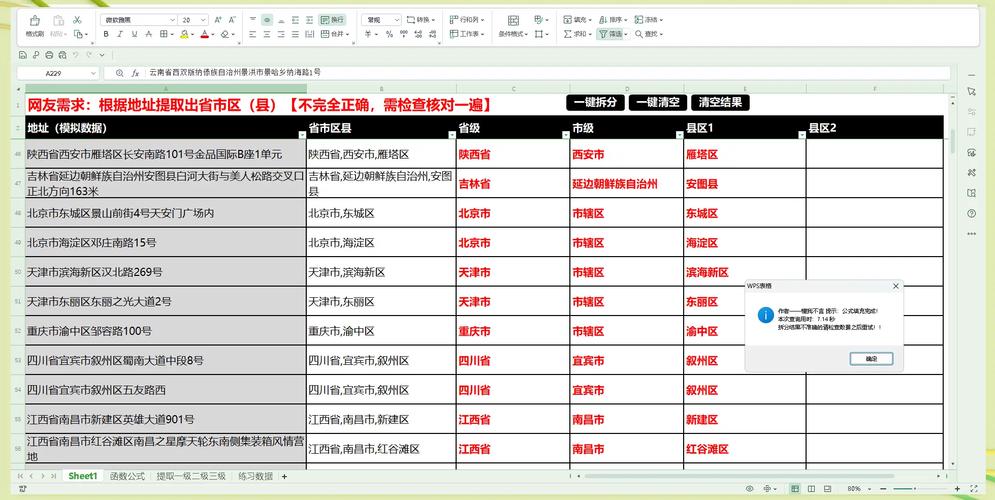
Task: Switch to 函数公式 sheet tab
Action: [127, 476]
